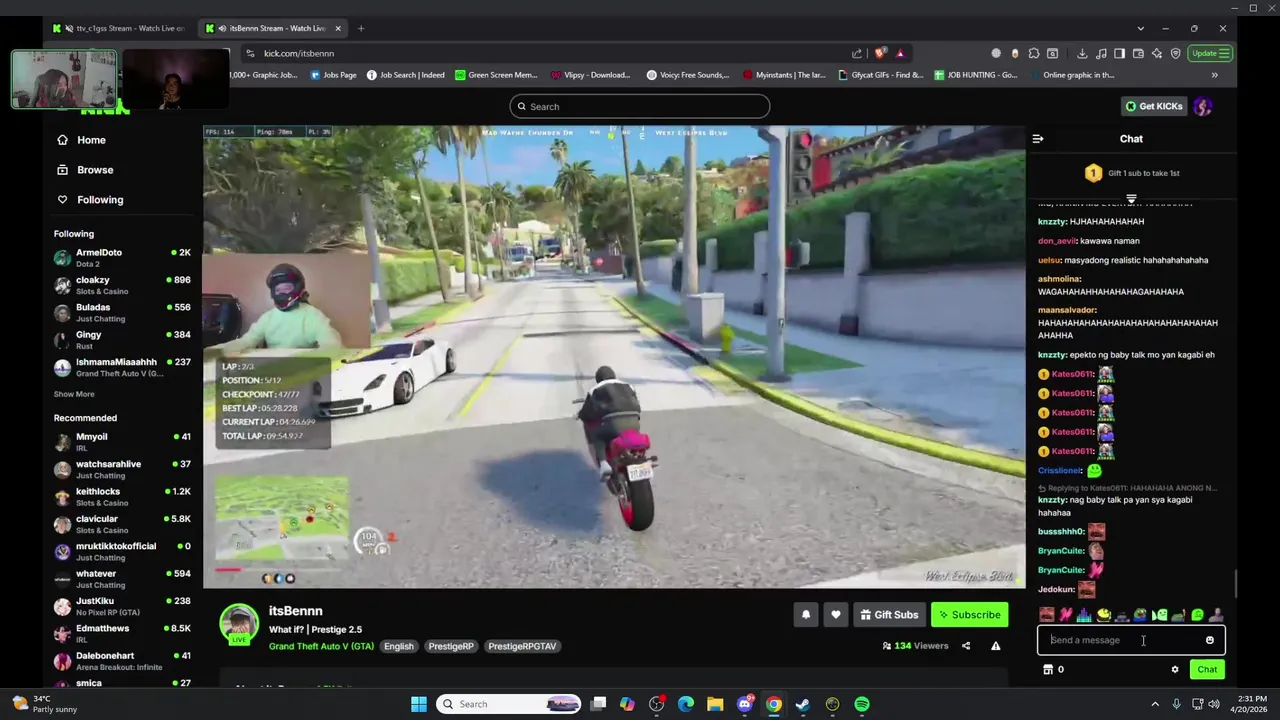The image size is (1280, 720).
Task: Send message with the green Chat button
Action: 1207,670
